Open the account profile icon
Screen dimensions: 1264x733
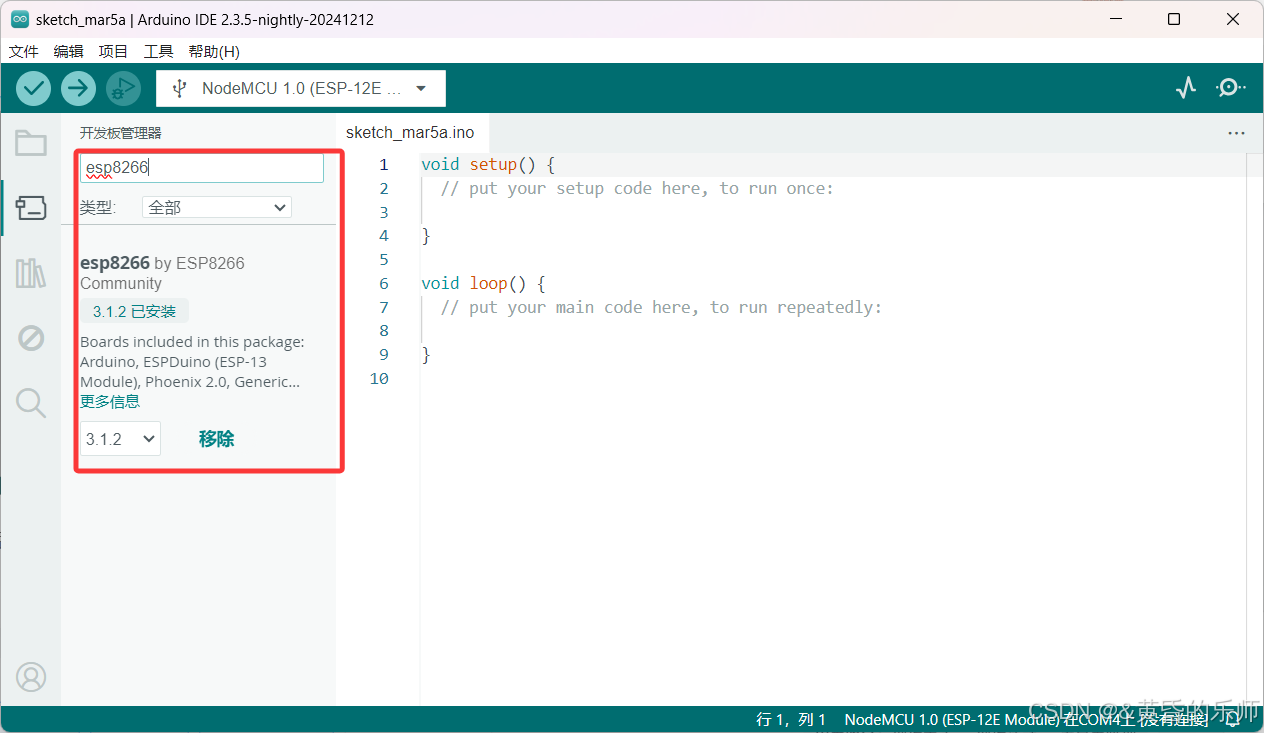tap(31, 677)
